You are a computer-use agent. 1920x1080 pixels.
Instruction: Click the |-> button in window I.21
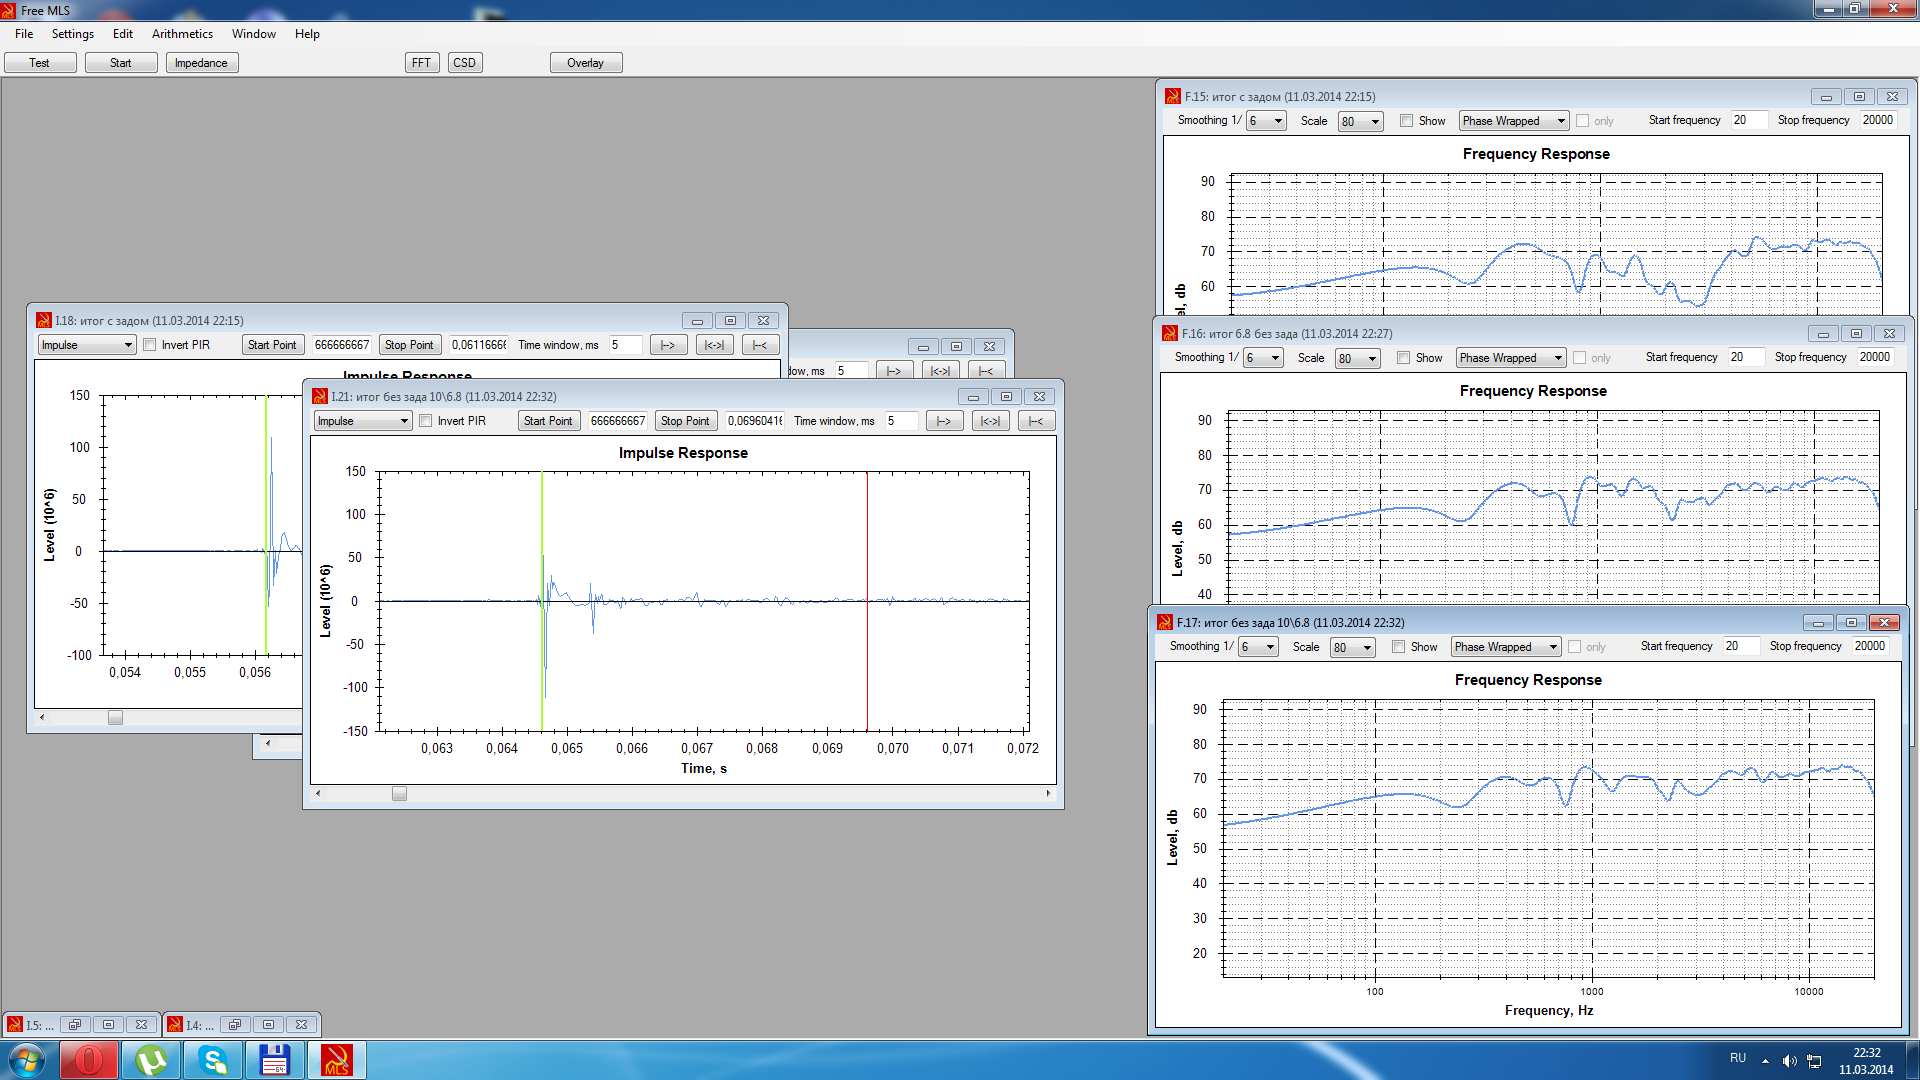click(944, 421)
